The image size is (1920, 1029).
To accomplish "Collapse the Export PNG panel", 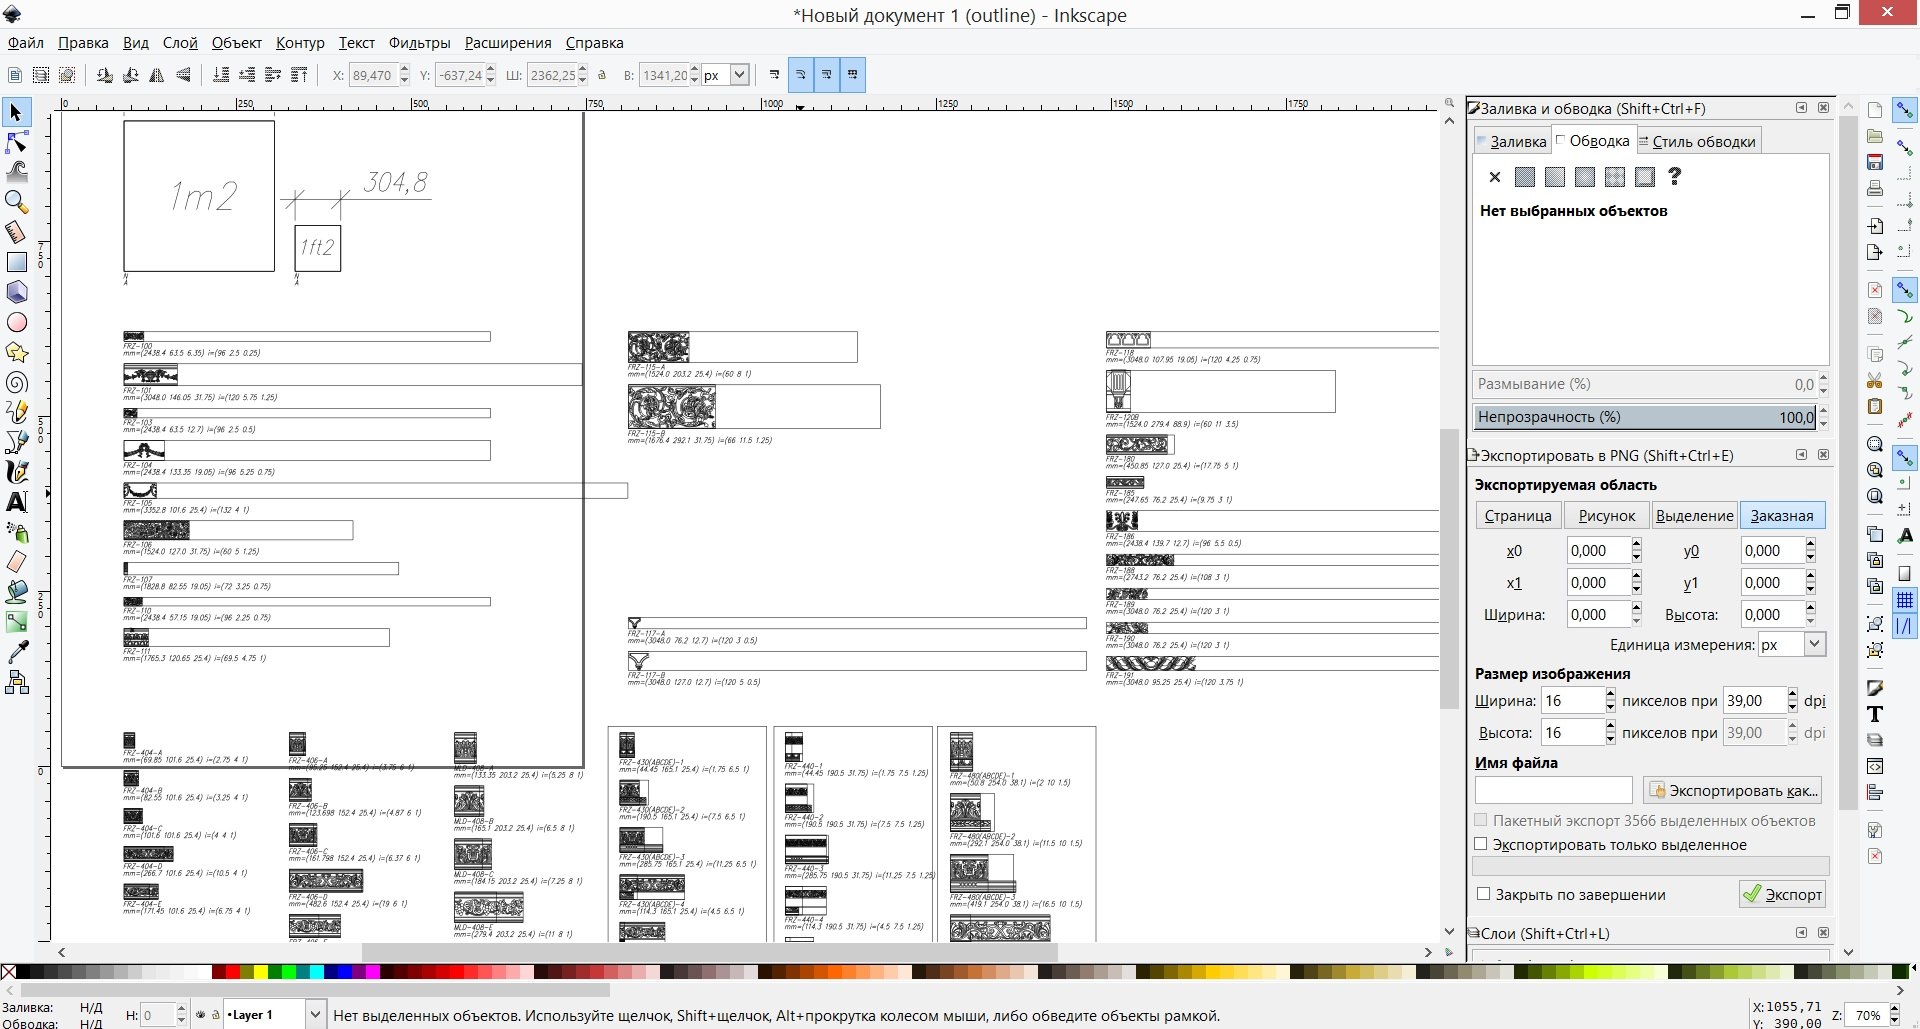I will [x=1801, y=455].
